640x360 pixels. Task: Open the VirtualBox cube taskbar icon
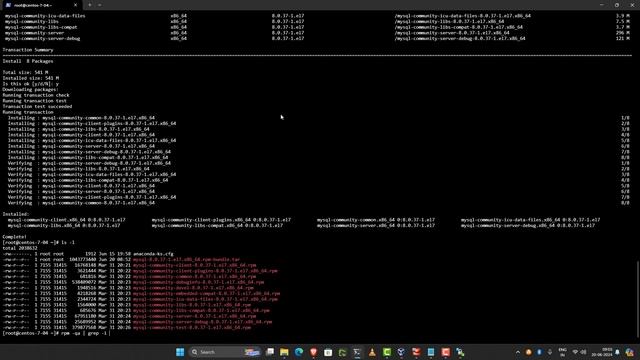coord(401,352)
